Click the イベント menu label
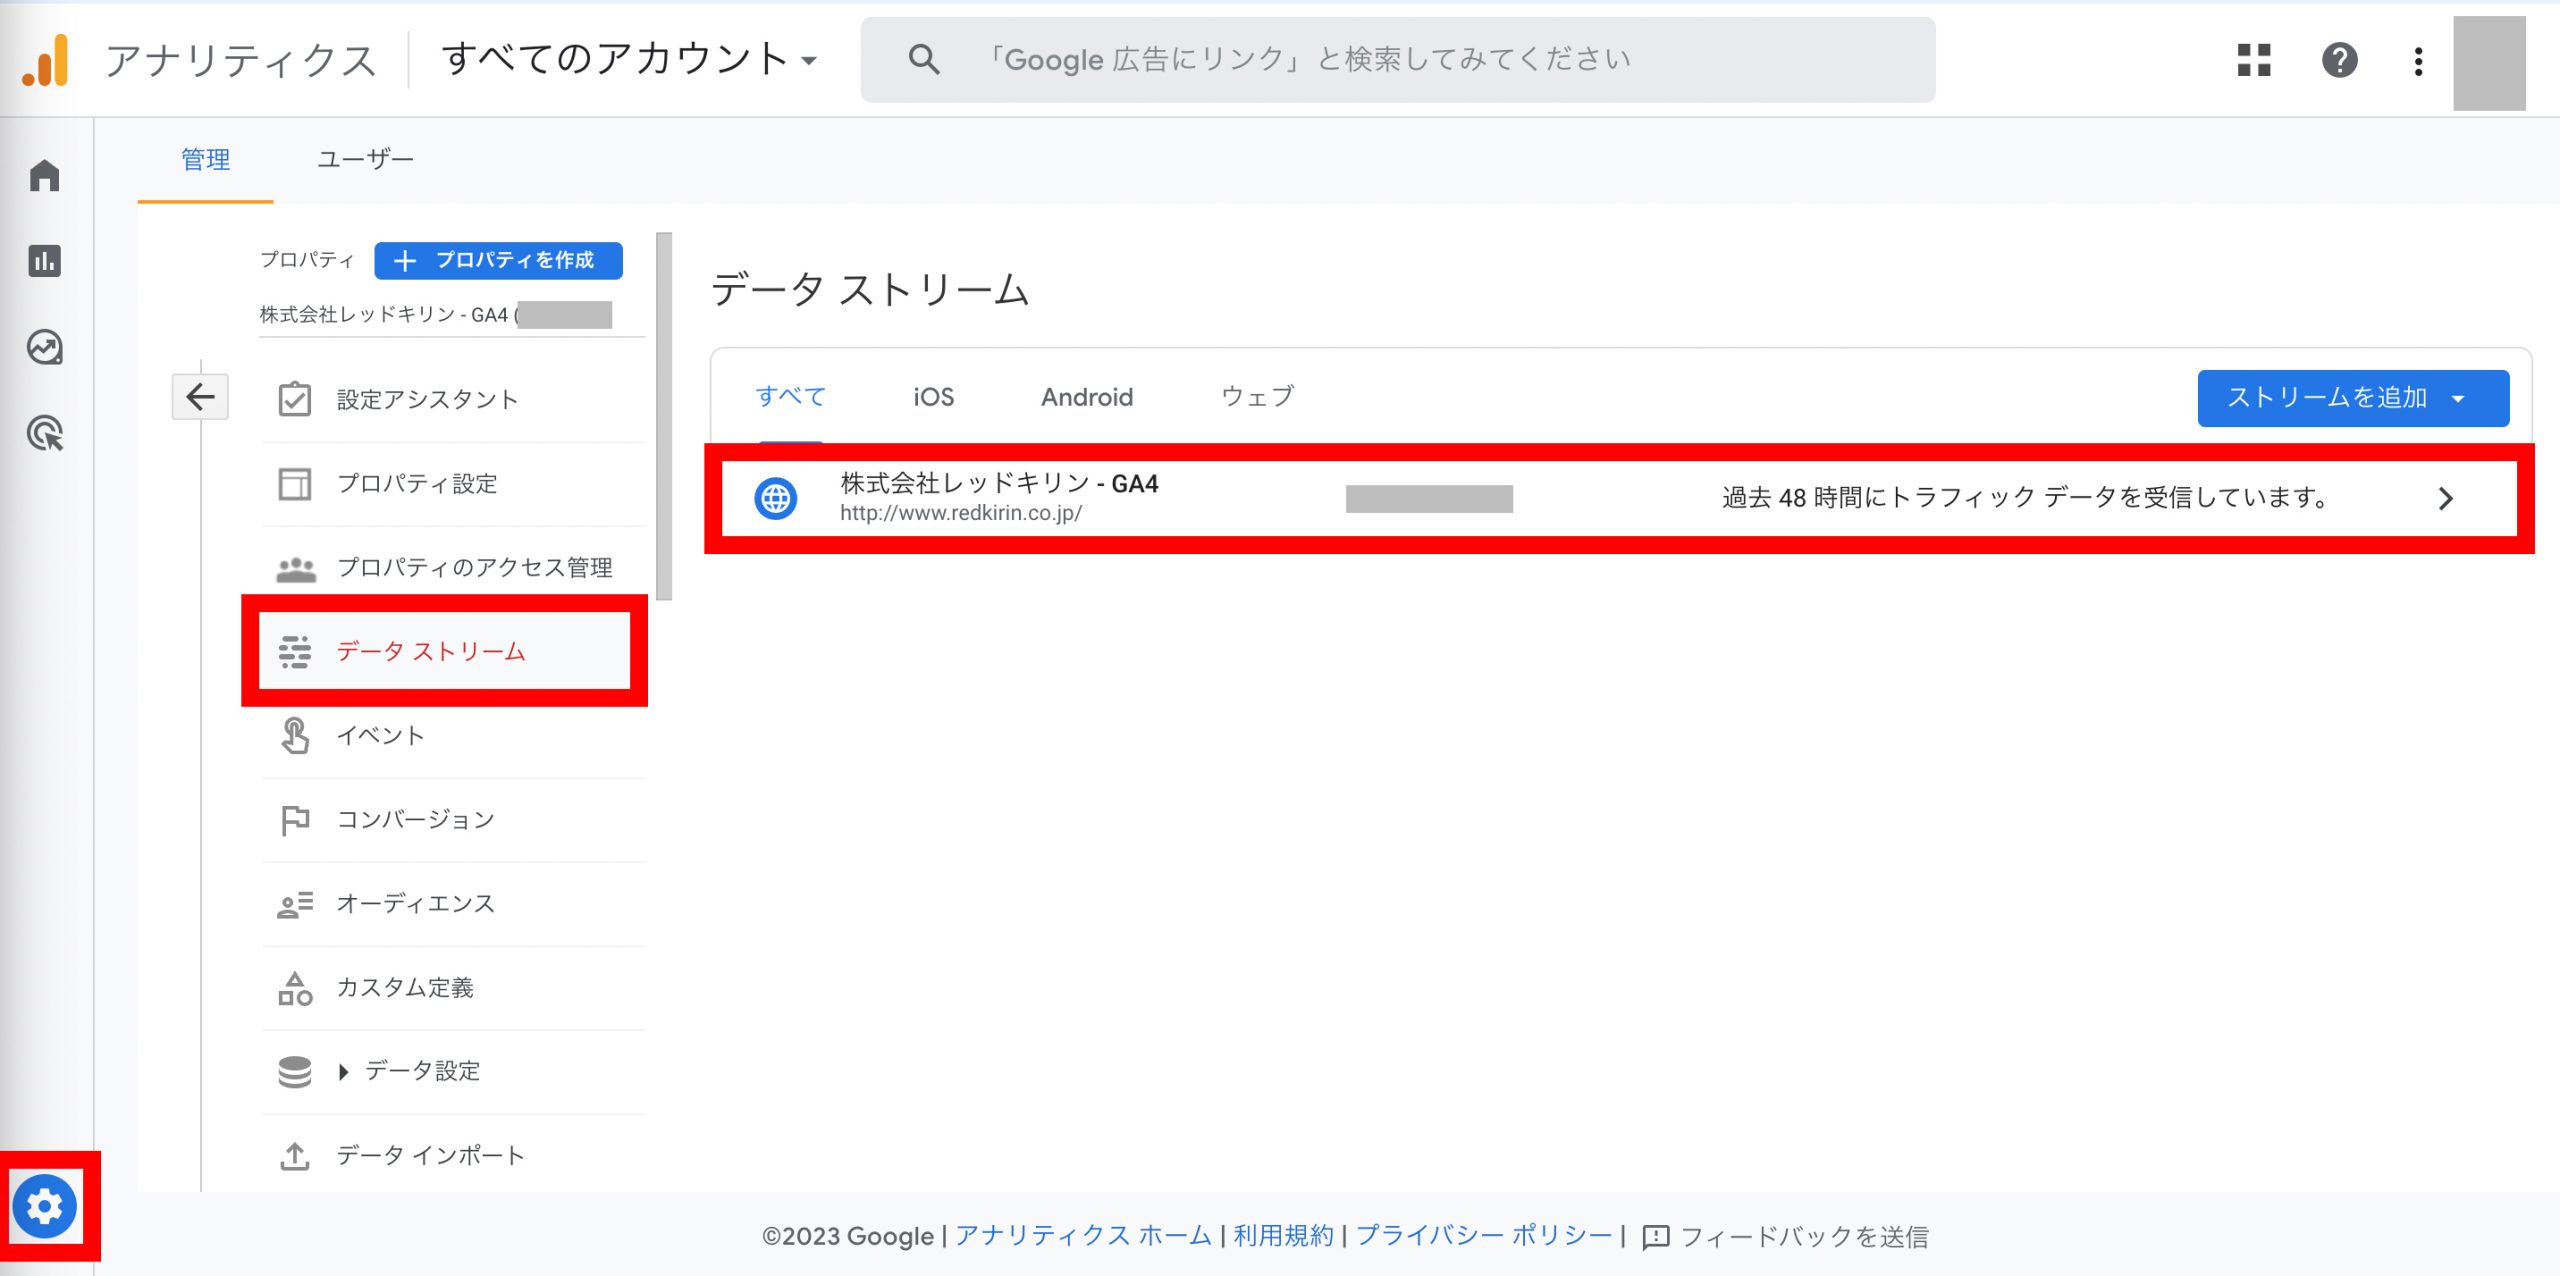 coord(380,736)
